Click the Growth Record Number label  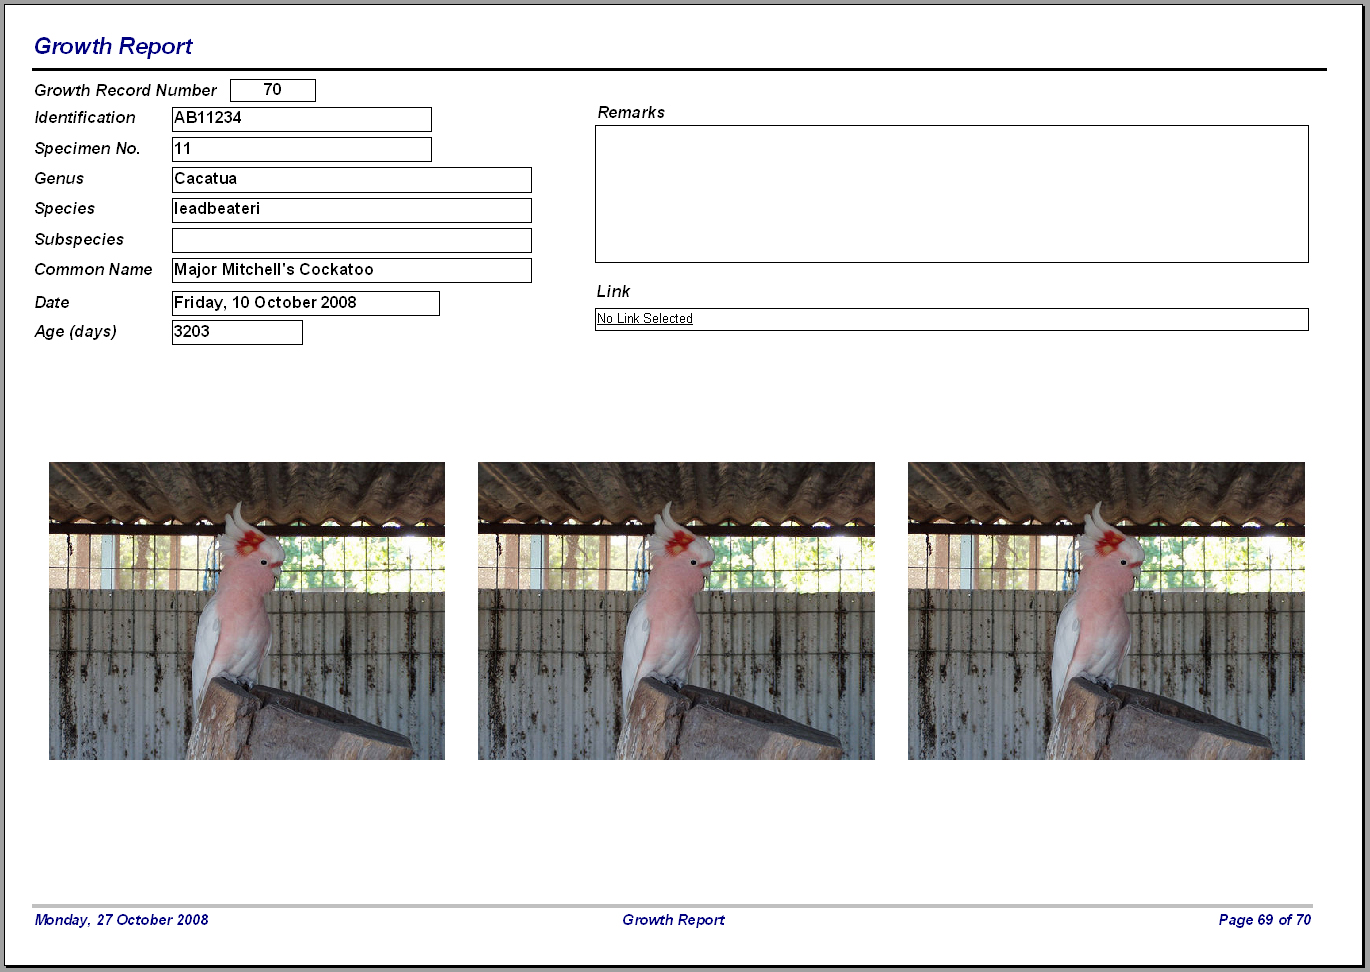(125, 90)
